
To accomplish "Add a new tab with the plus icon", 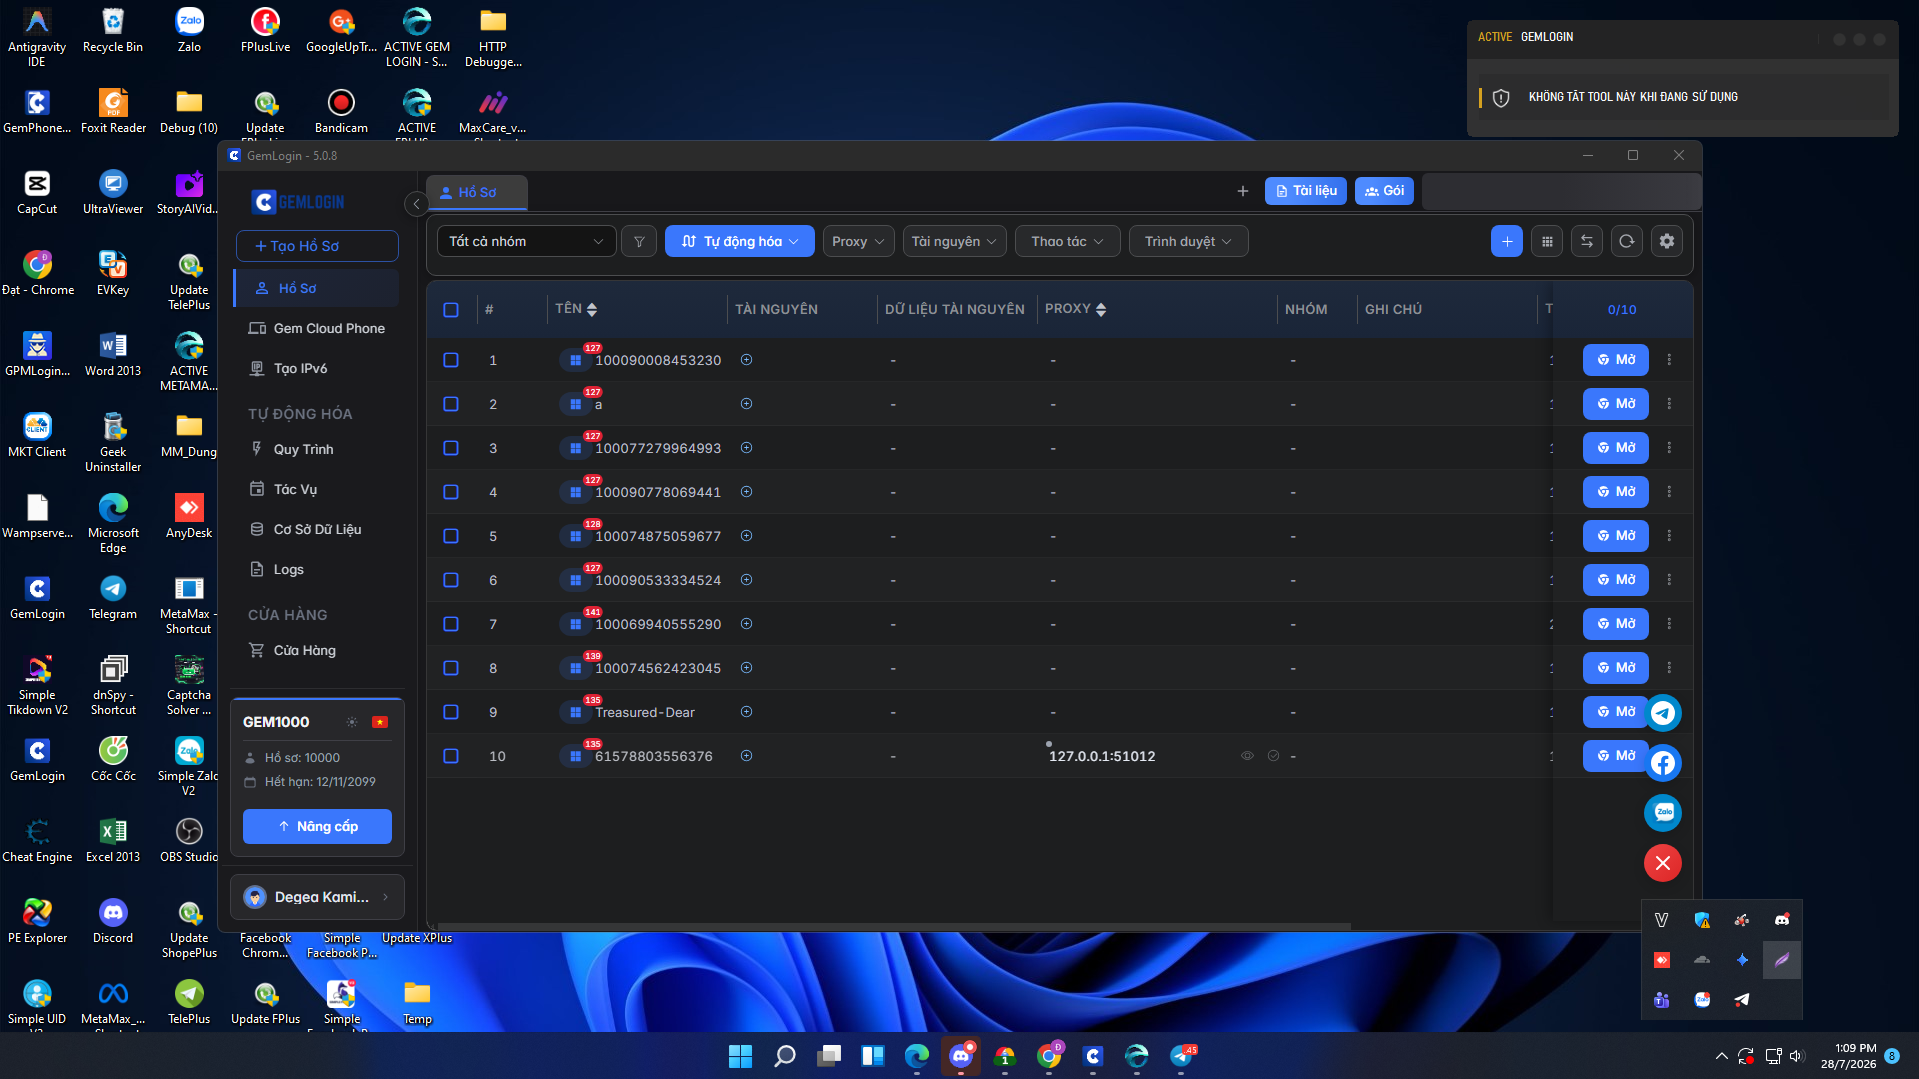I will [x=1243, y=191].
